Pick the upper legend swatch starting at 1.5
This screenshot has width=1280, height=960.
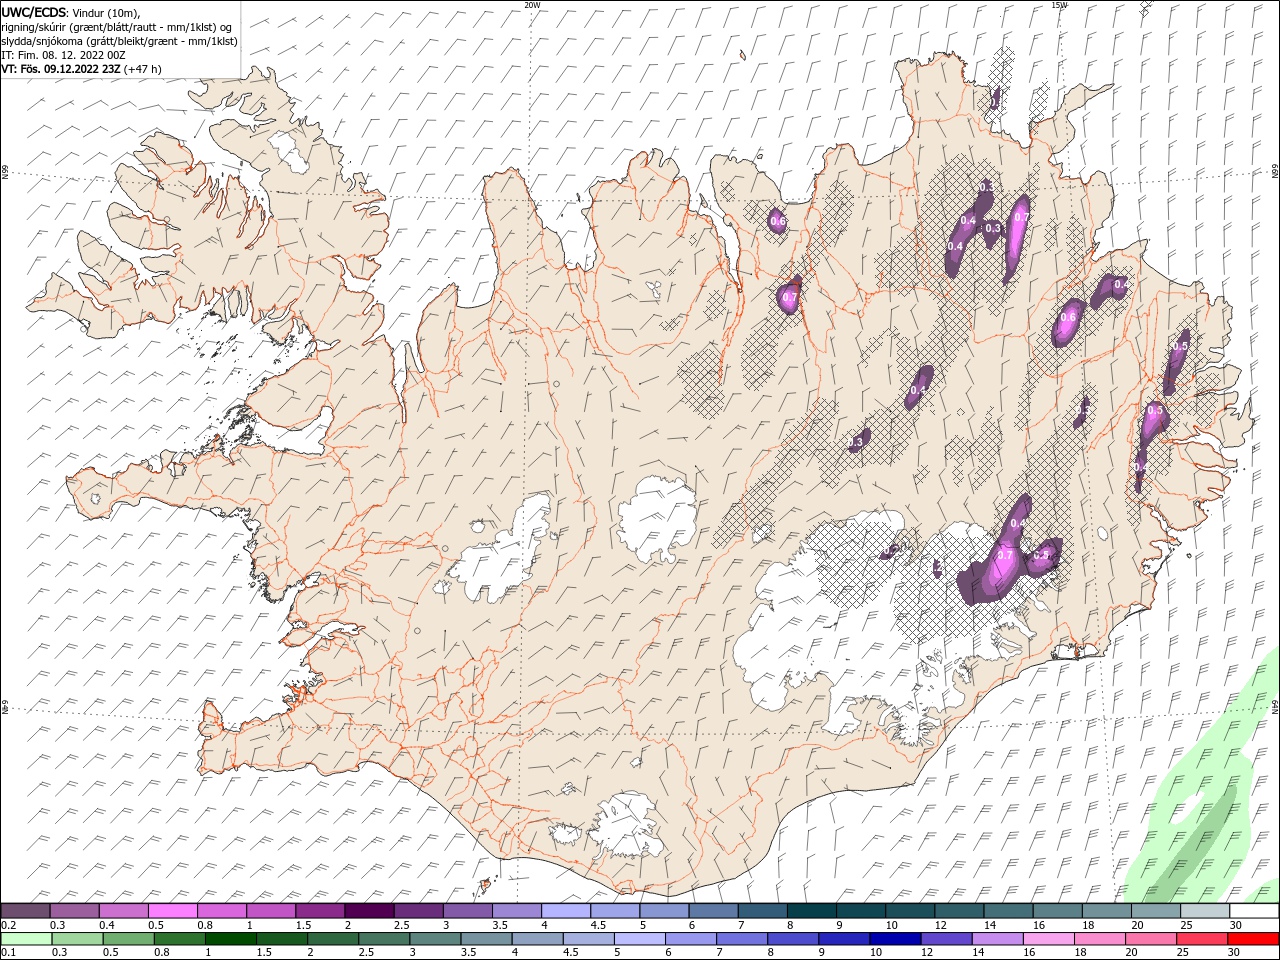tap(319, 911)
